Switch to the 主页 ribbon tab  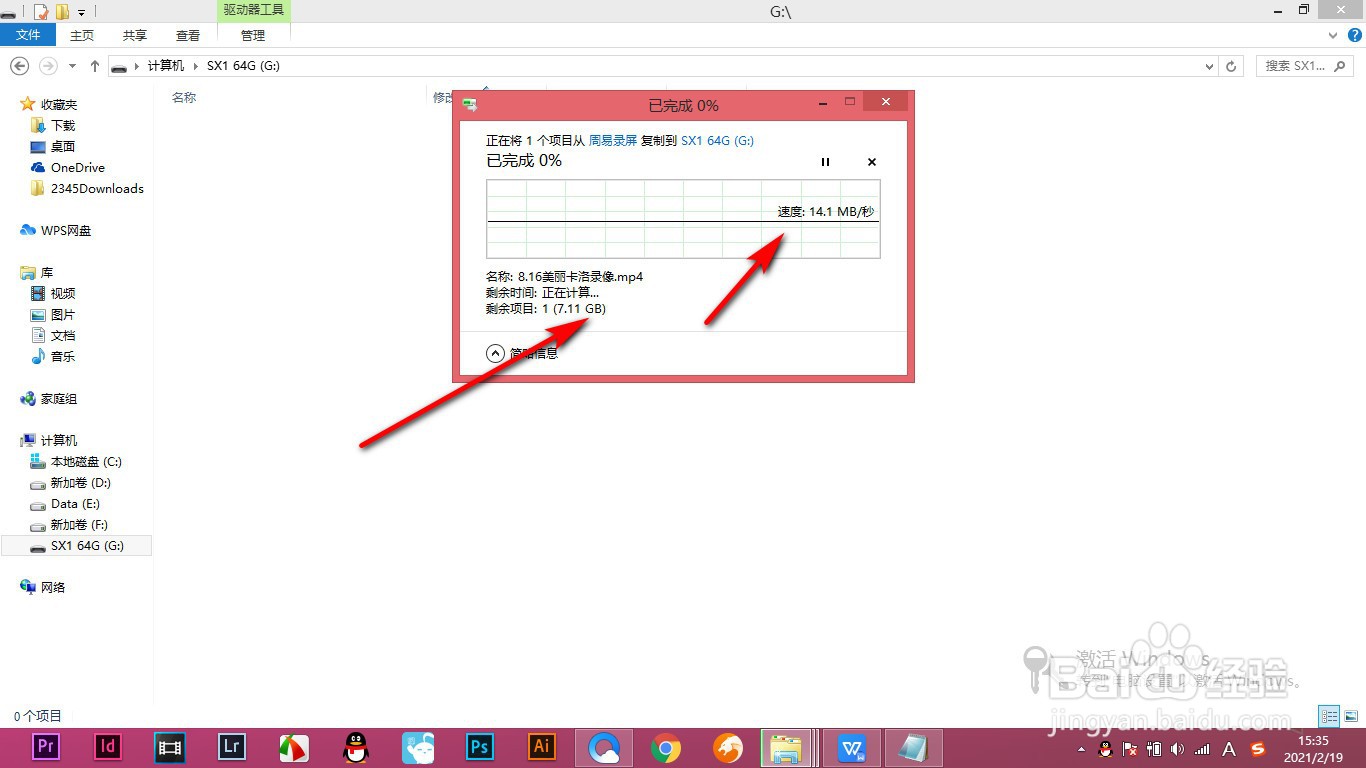[x=82, y=35]
